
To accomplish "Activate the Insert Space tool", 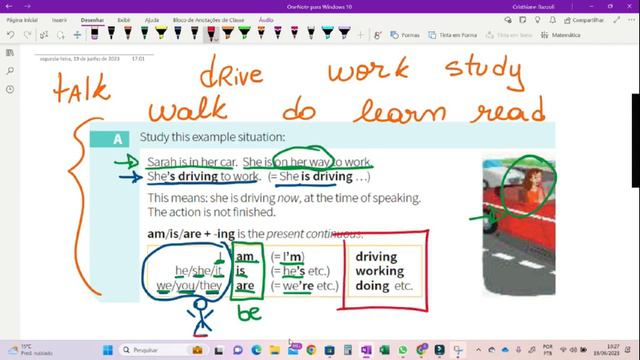I will (77, 35).
